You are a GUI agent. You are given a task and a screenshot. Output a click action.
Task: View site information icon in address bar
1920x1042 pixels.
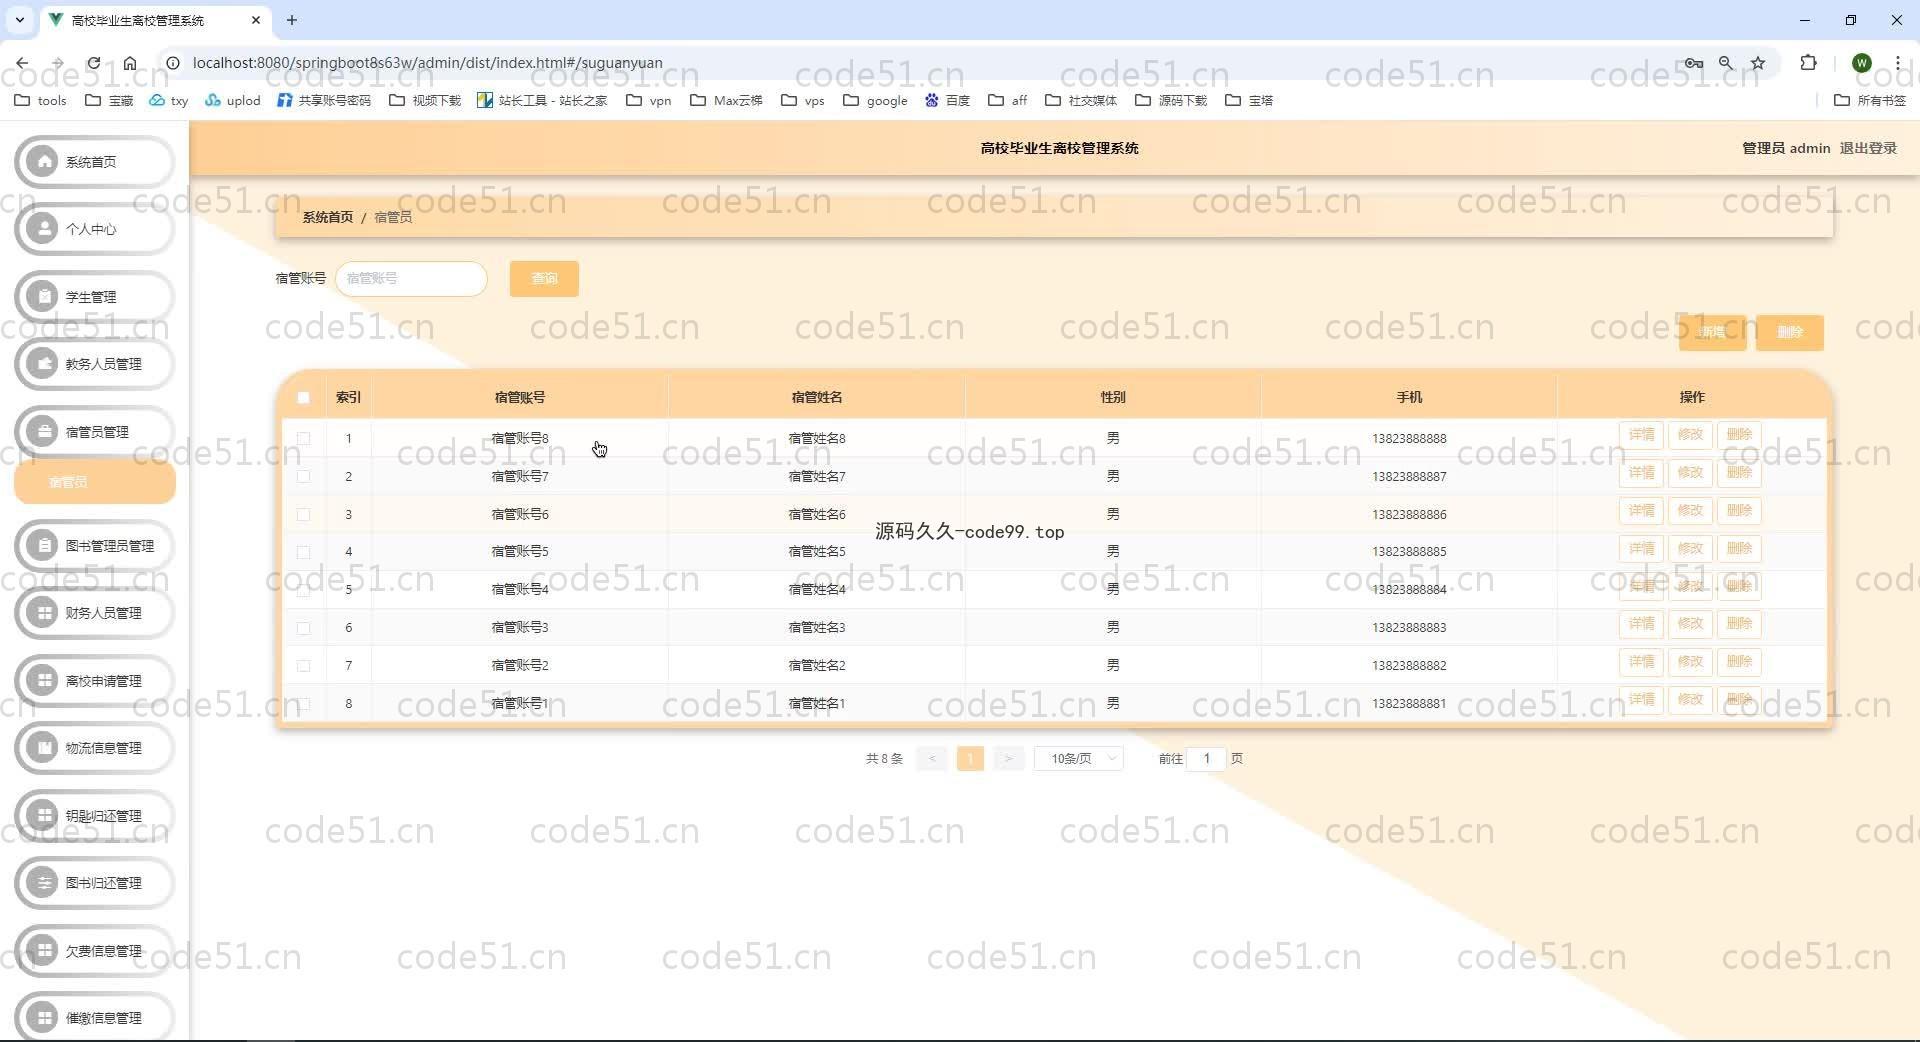[x=172, y=63]
